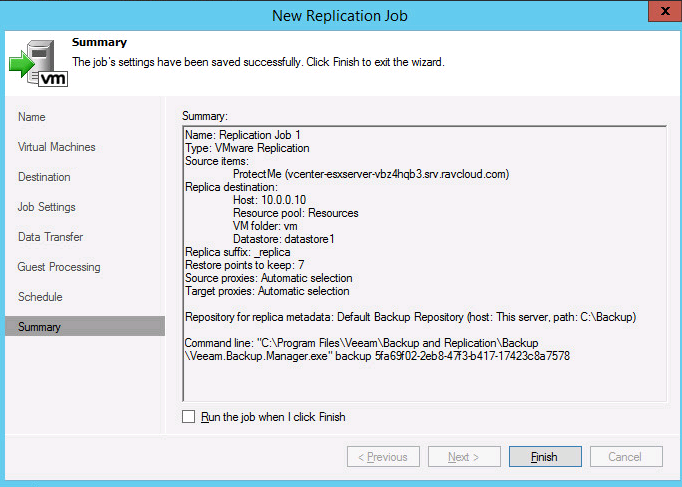
Task: Click the highlighted Summary step in sidebar
Action: point(40,327)
